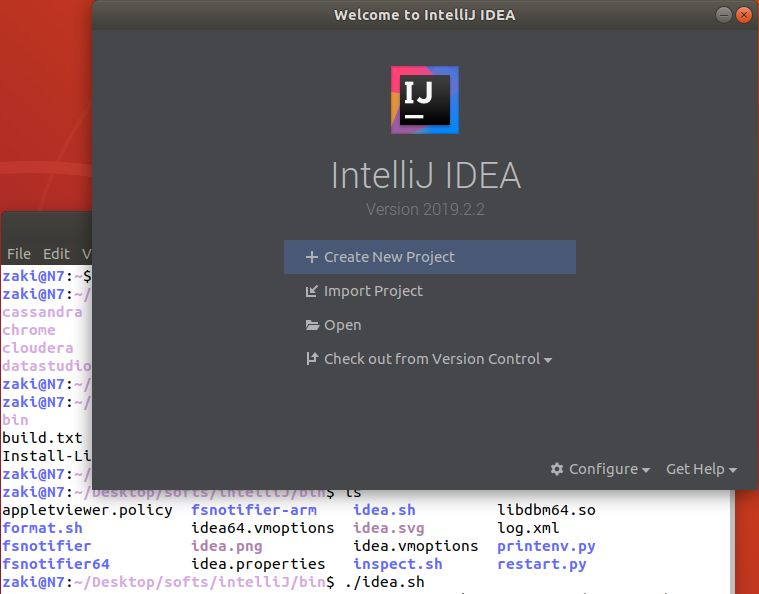Click inspect.sh in the terminal listing
The image size is (759, 594).
pyautogui.click(x=398, y=564)
